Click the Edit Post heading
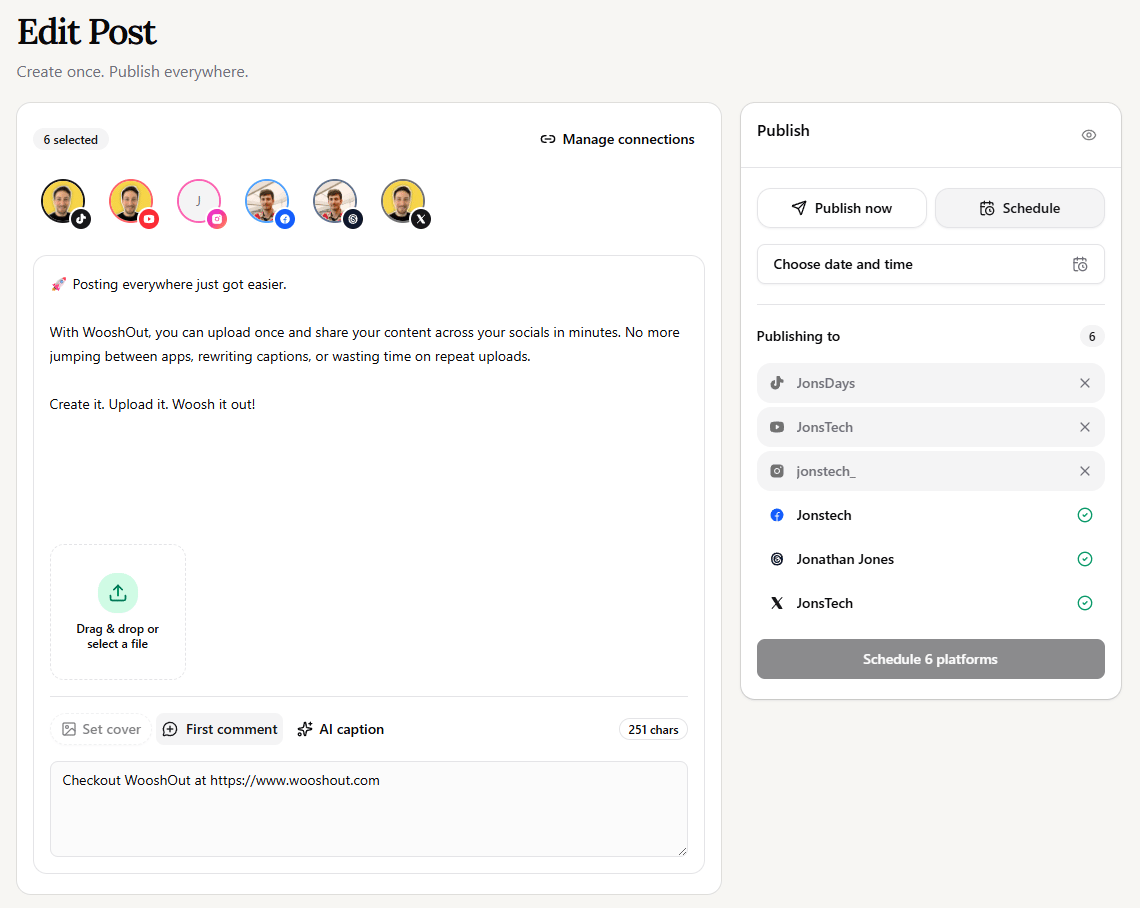 click(x=87, y=32)
